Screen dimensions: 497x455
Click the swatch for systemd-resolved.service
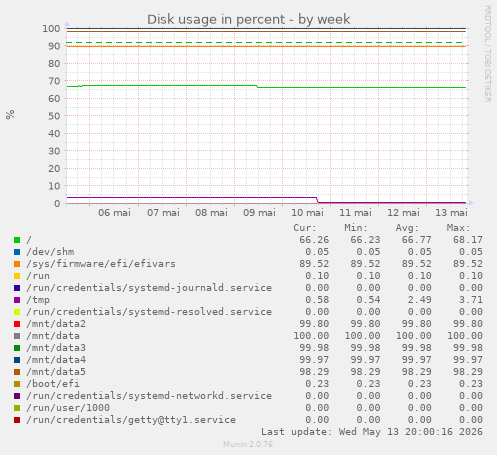click(17, 312)
